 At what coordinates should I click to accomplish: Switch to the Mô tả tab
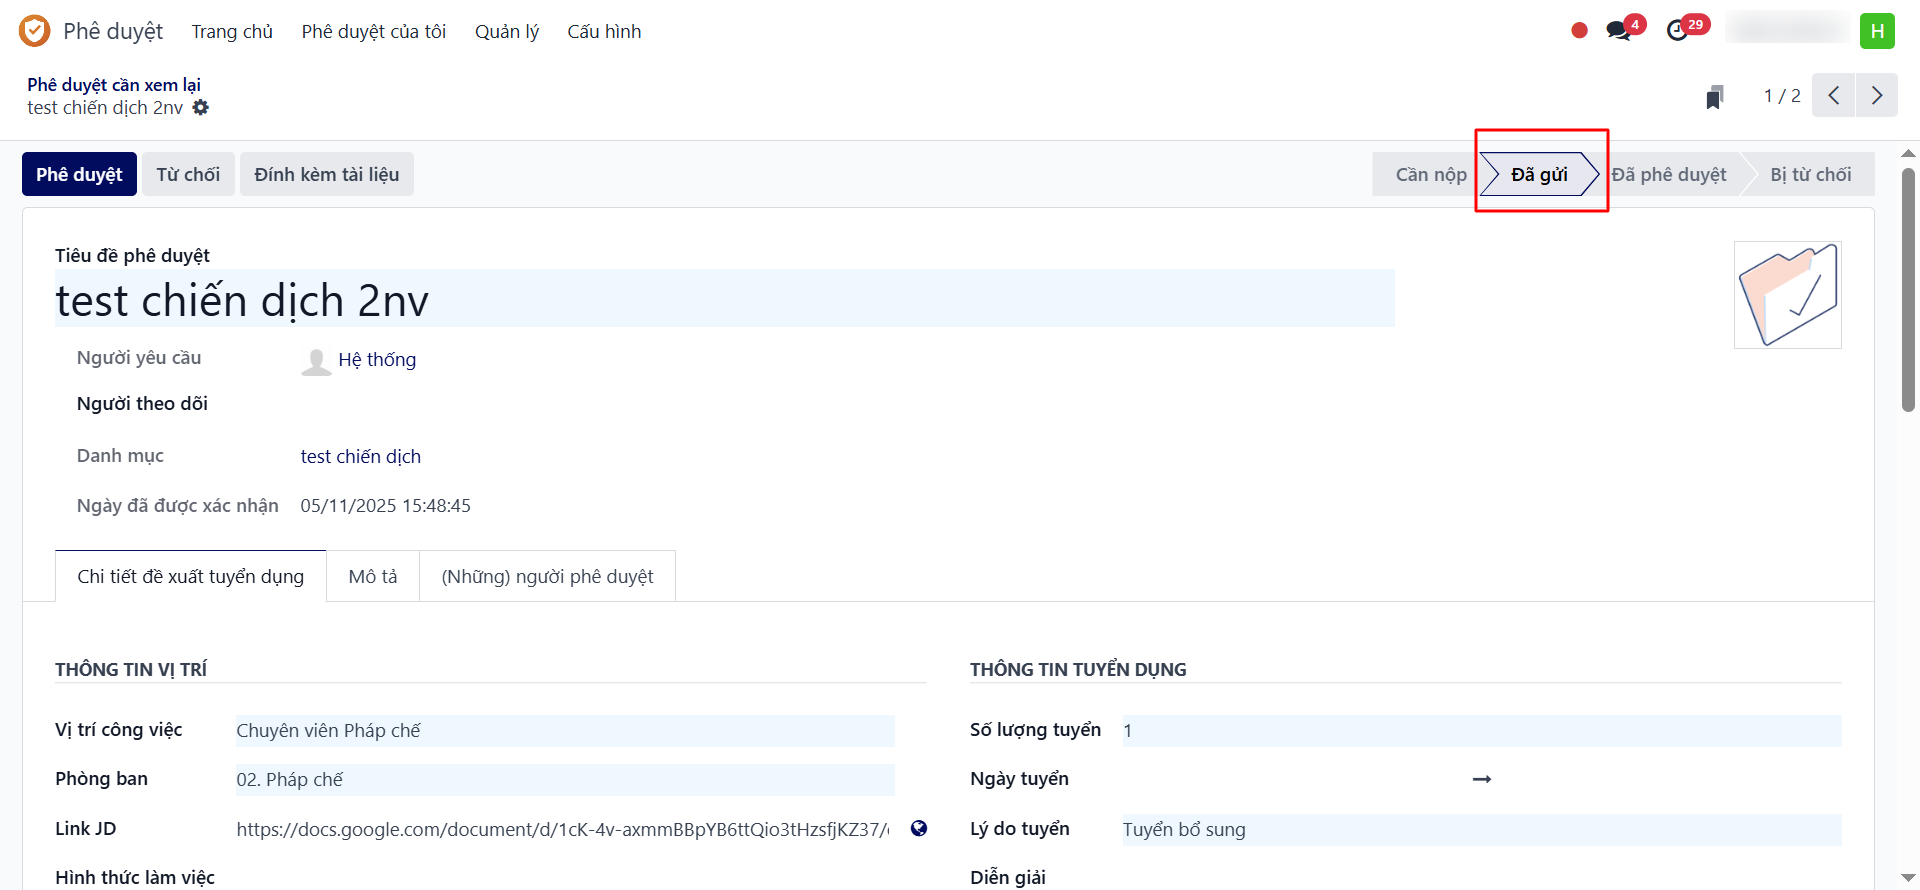373,577
